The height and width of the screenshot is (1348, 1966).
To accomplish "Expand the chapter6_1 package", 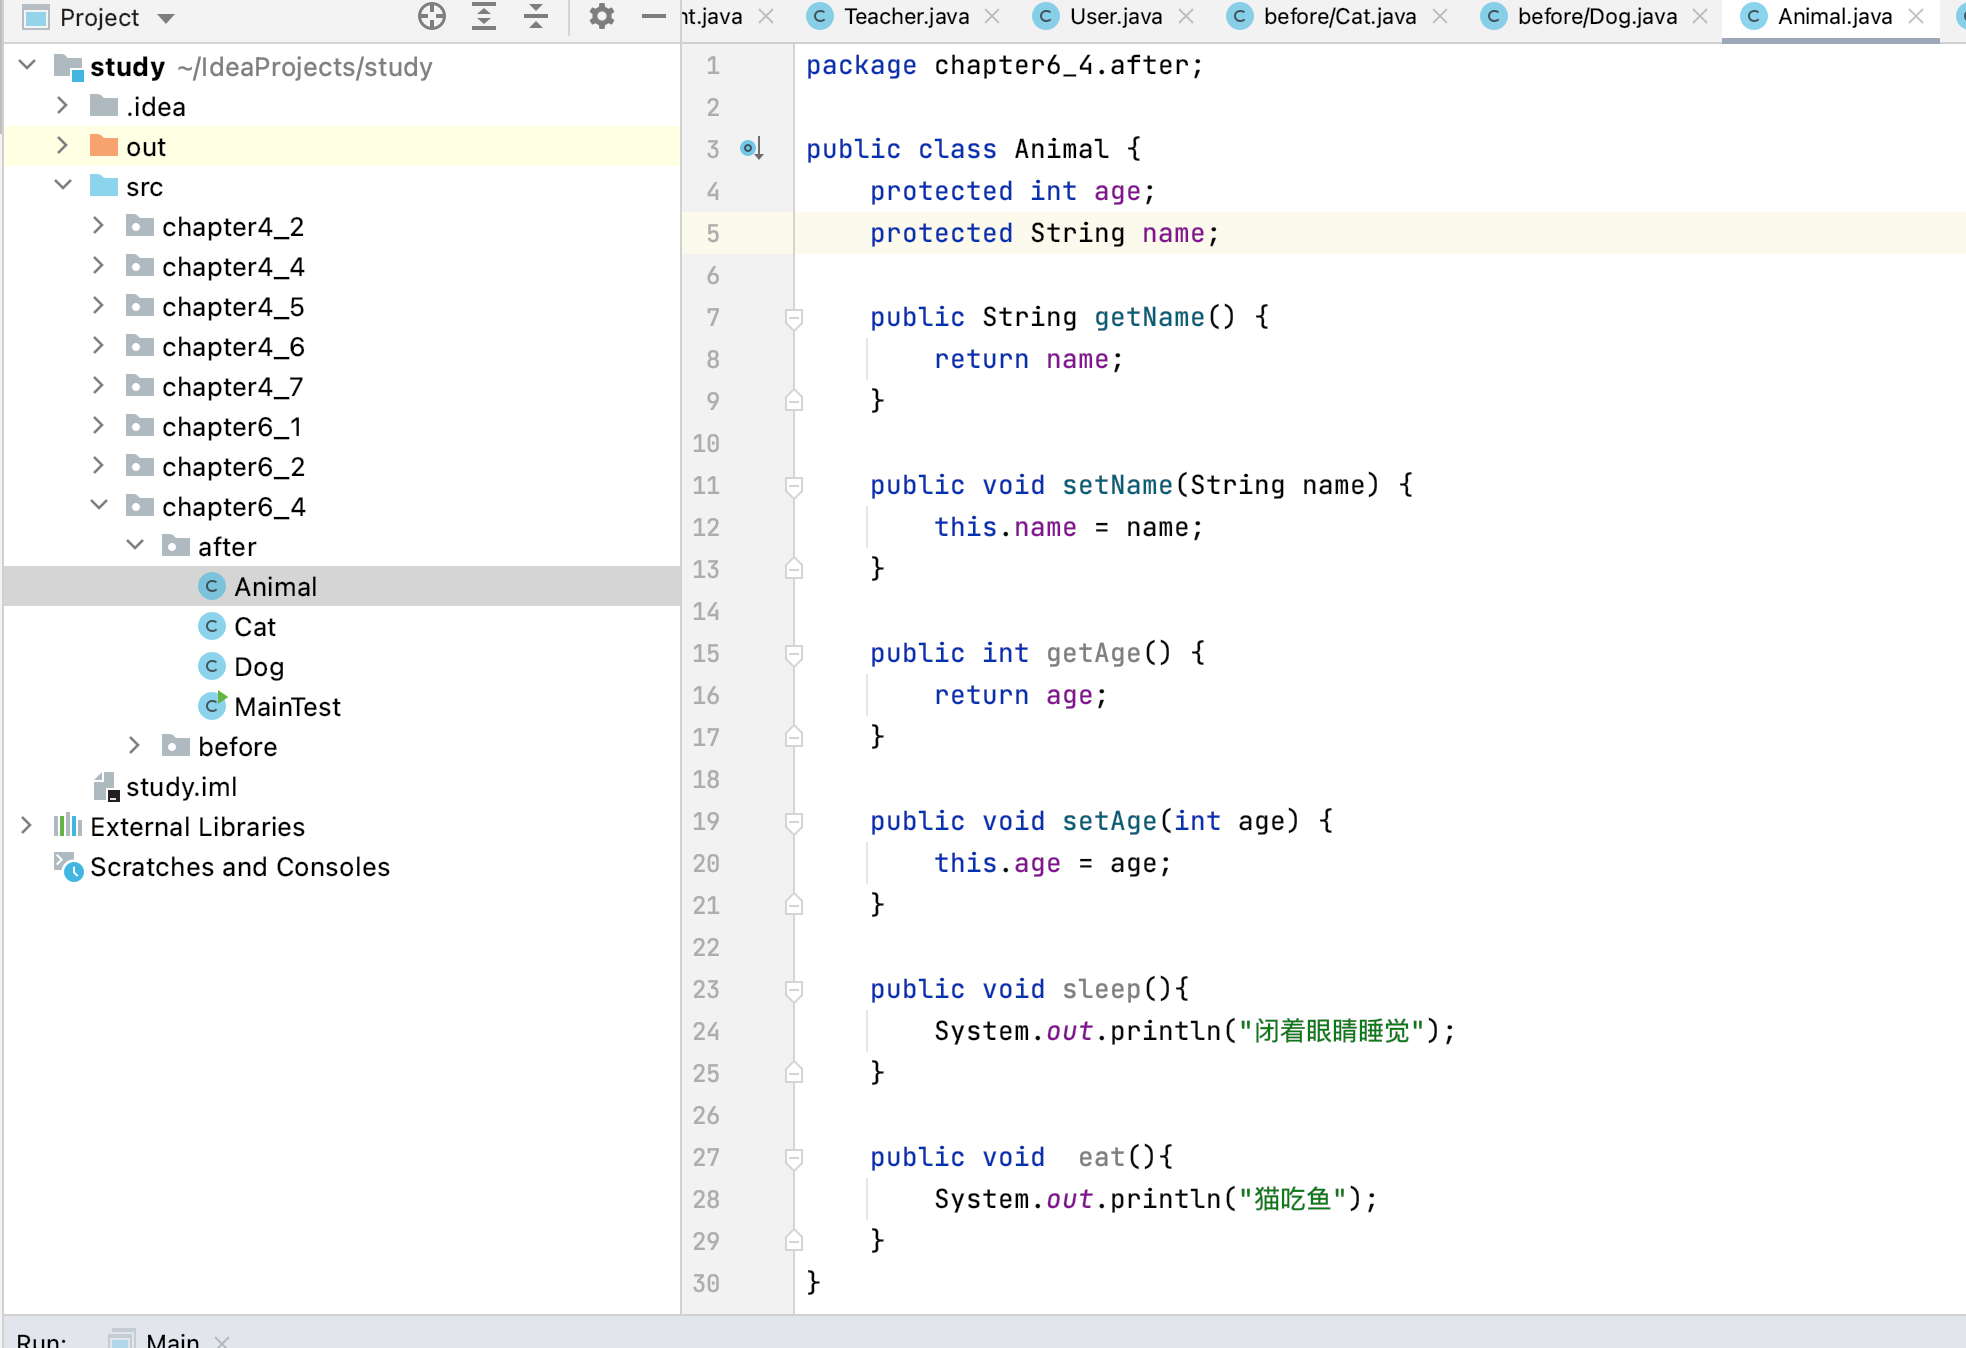I will pos(98,426).
